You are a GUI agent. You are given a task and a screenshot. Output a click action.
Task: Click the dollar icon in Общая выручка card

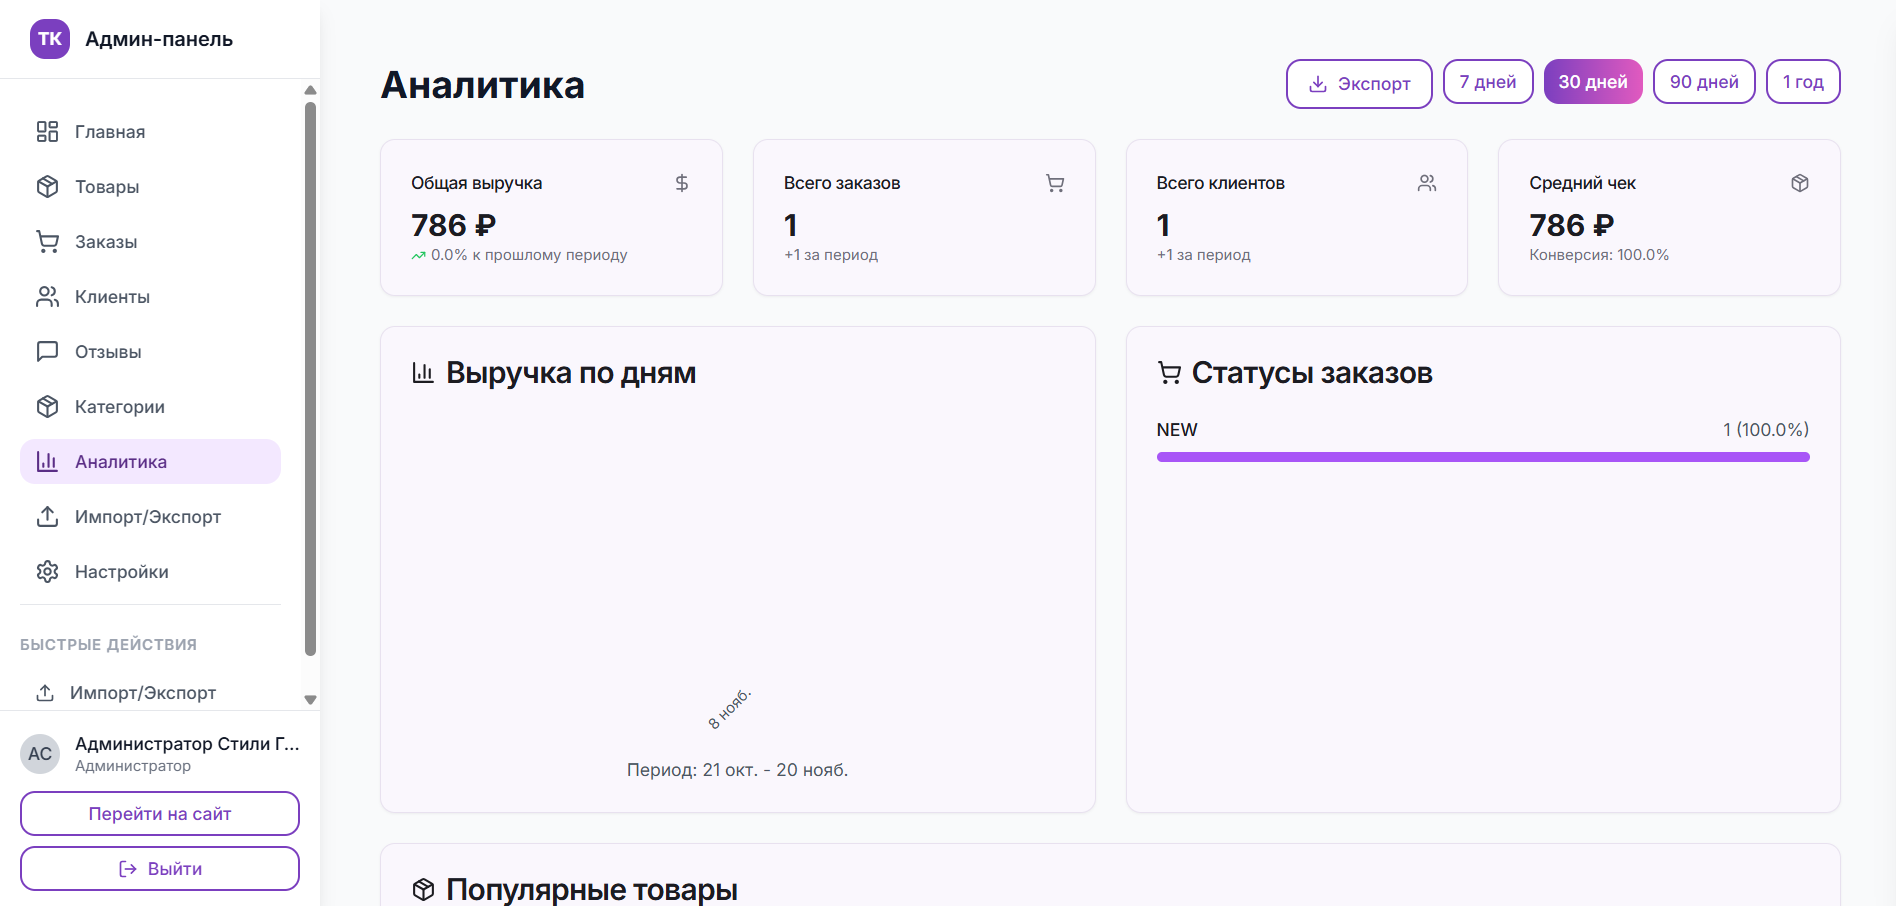[681, 183]
